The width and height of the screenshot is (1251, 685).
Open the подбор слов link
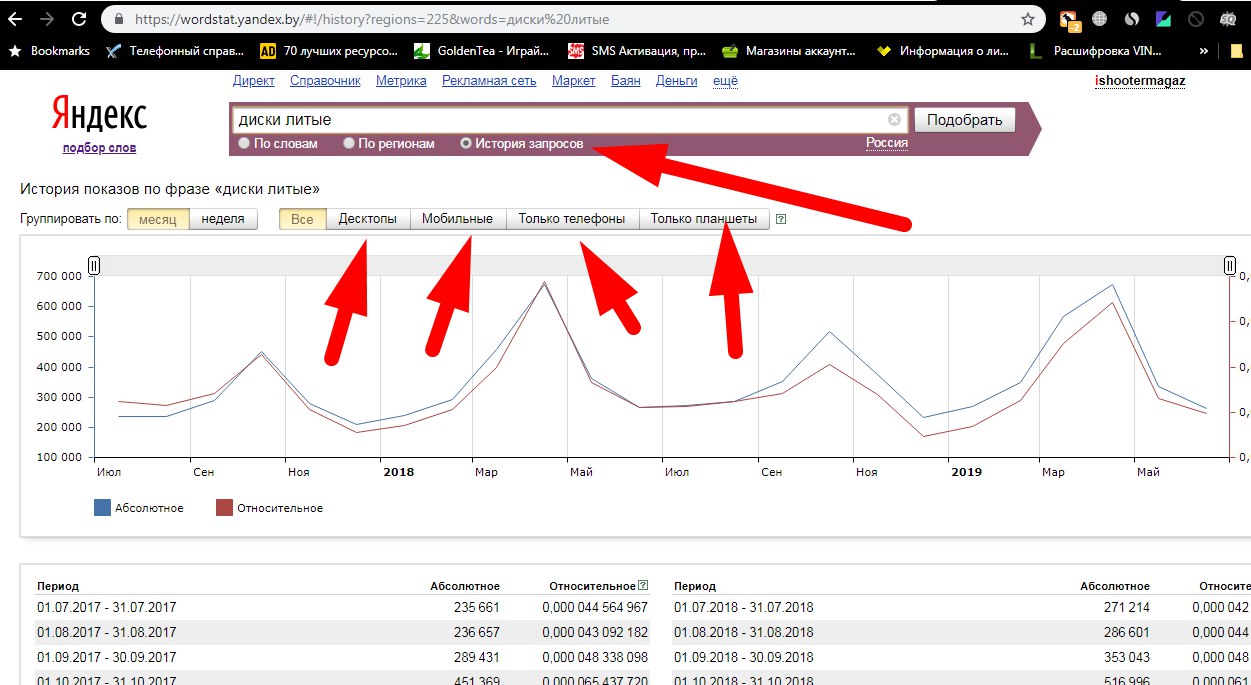tap(99, 148)
